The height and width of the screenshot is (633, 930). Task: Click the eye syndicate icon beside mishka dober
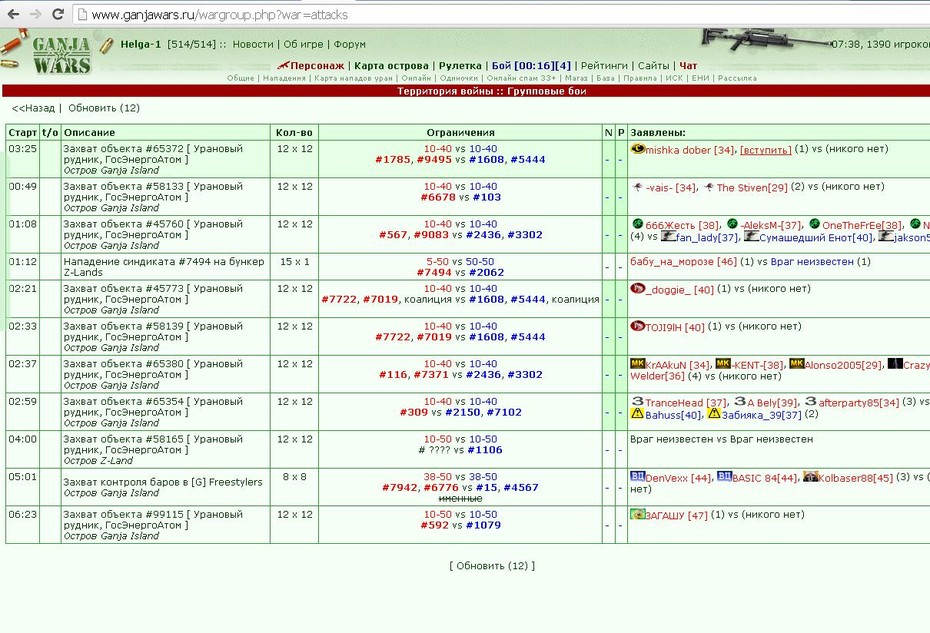pyautogui.click(x=638, y=149)
